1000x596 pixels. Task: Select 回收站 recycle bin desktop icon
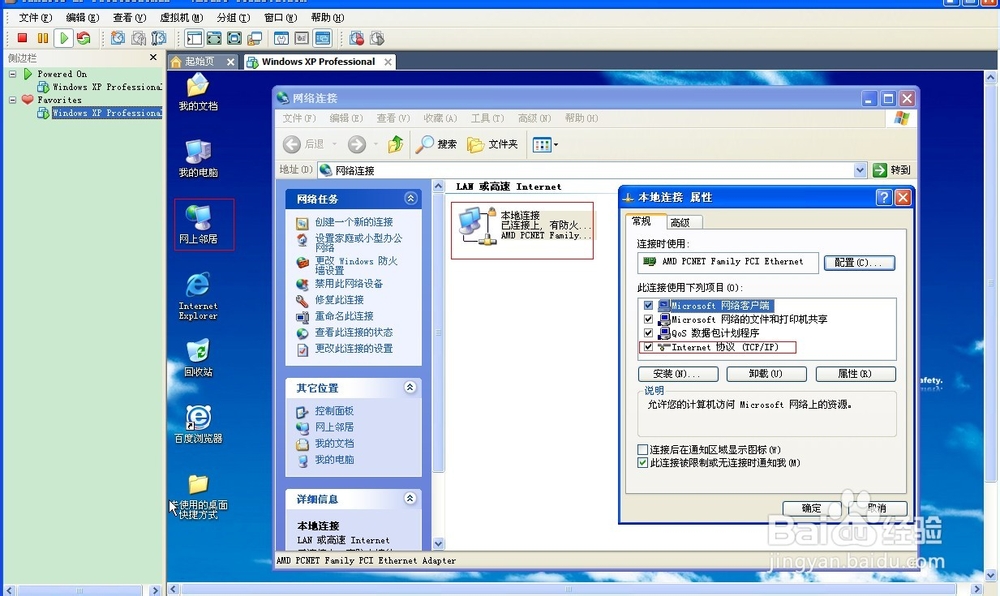click(x=198, y=358)
